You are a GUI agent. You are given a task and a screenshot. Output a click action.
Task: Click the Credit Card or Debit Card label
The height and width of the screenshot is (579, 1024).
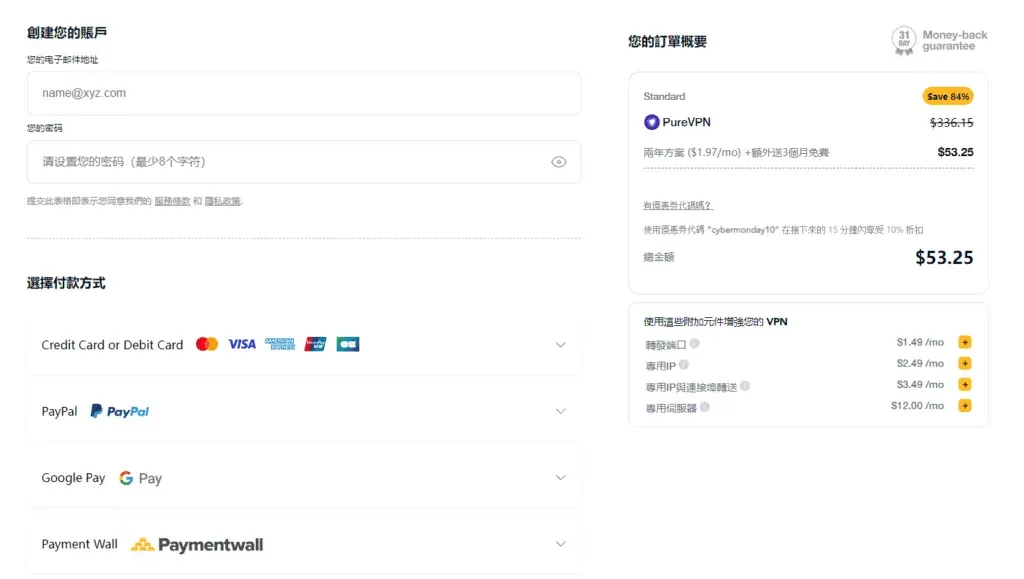(112, 345)
